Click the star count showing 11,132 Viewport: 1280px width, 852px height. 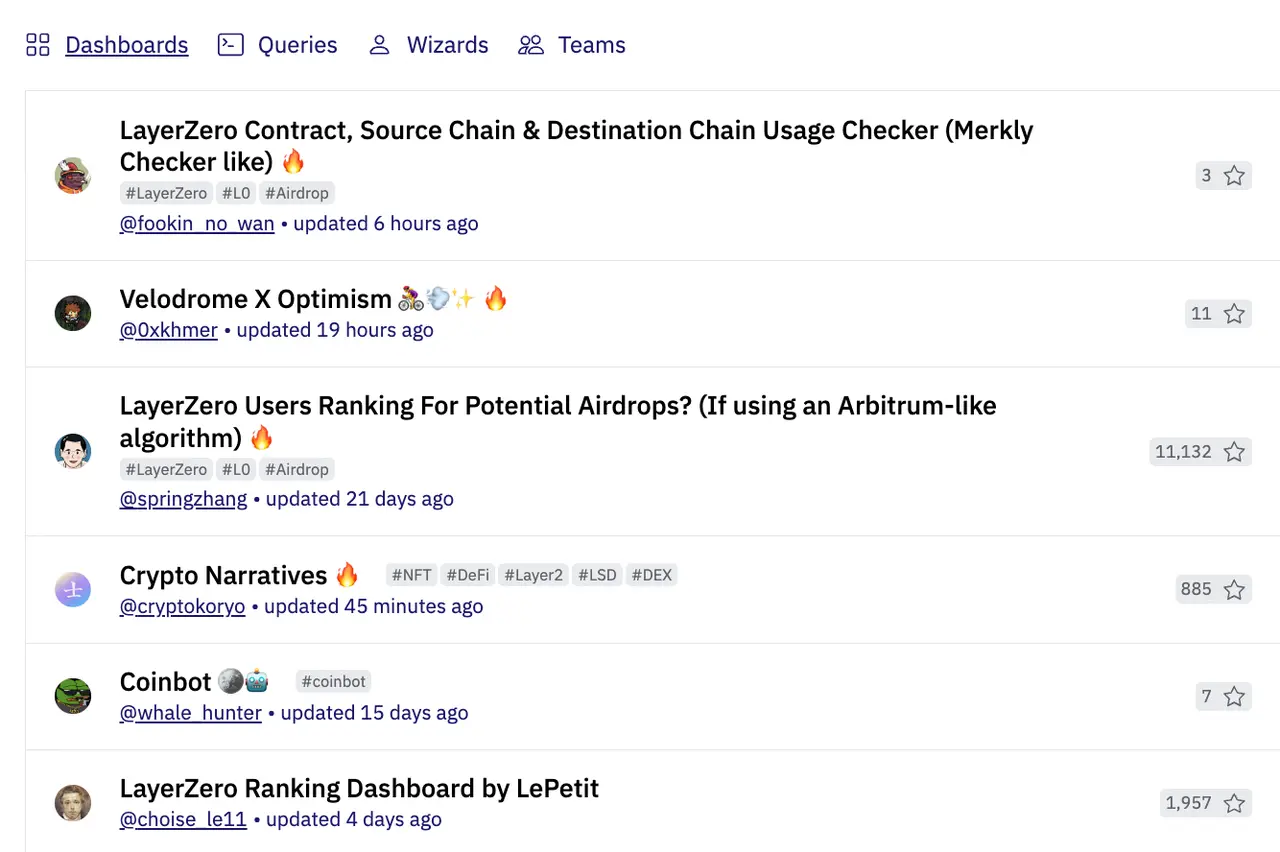tap(1183, 451)
